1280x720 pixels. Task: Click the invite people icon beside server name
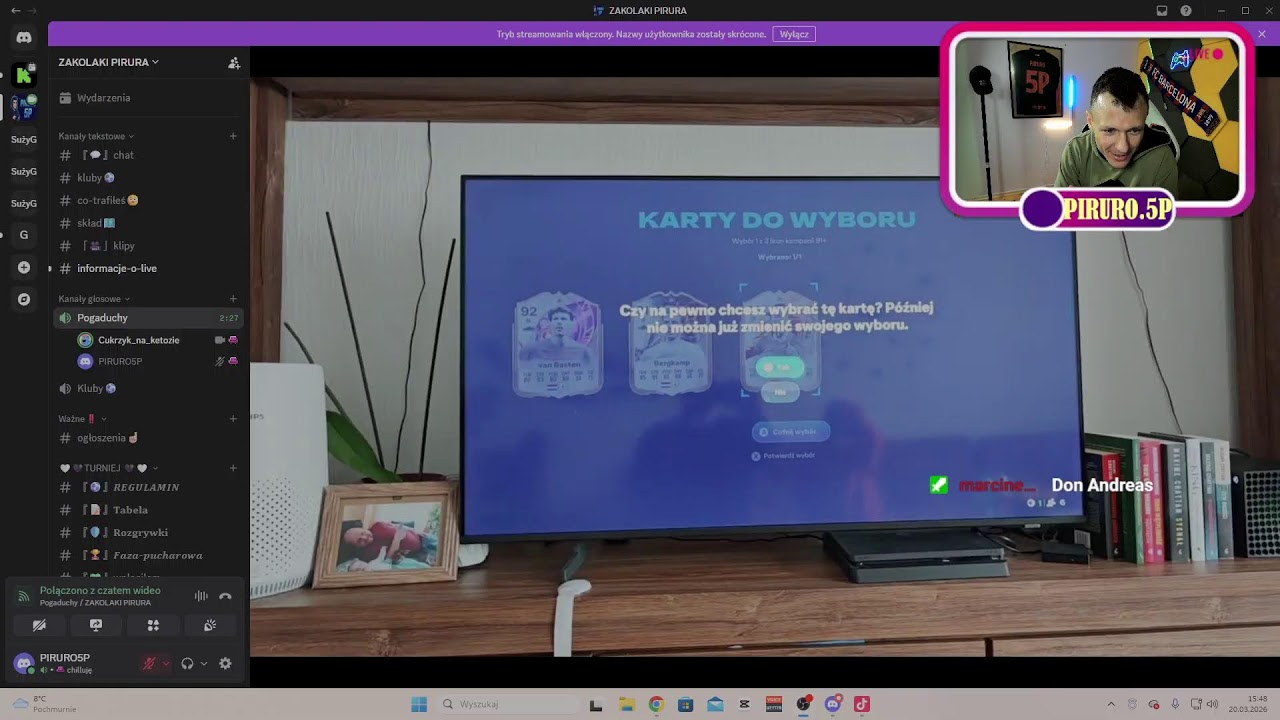coord(234,62)
